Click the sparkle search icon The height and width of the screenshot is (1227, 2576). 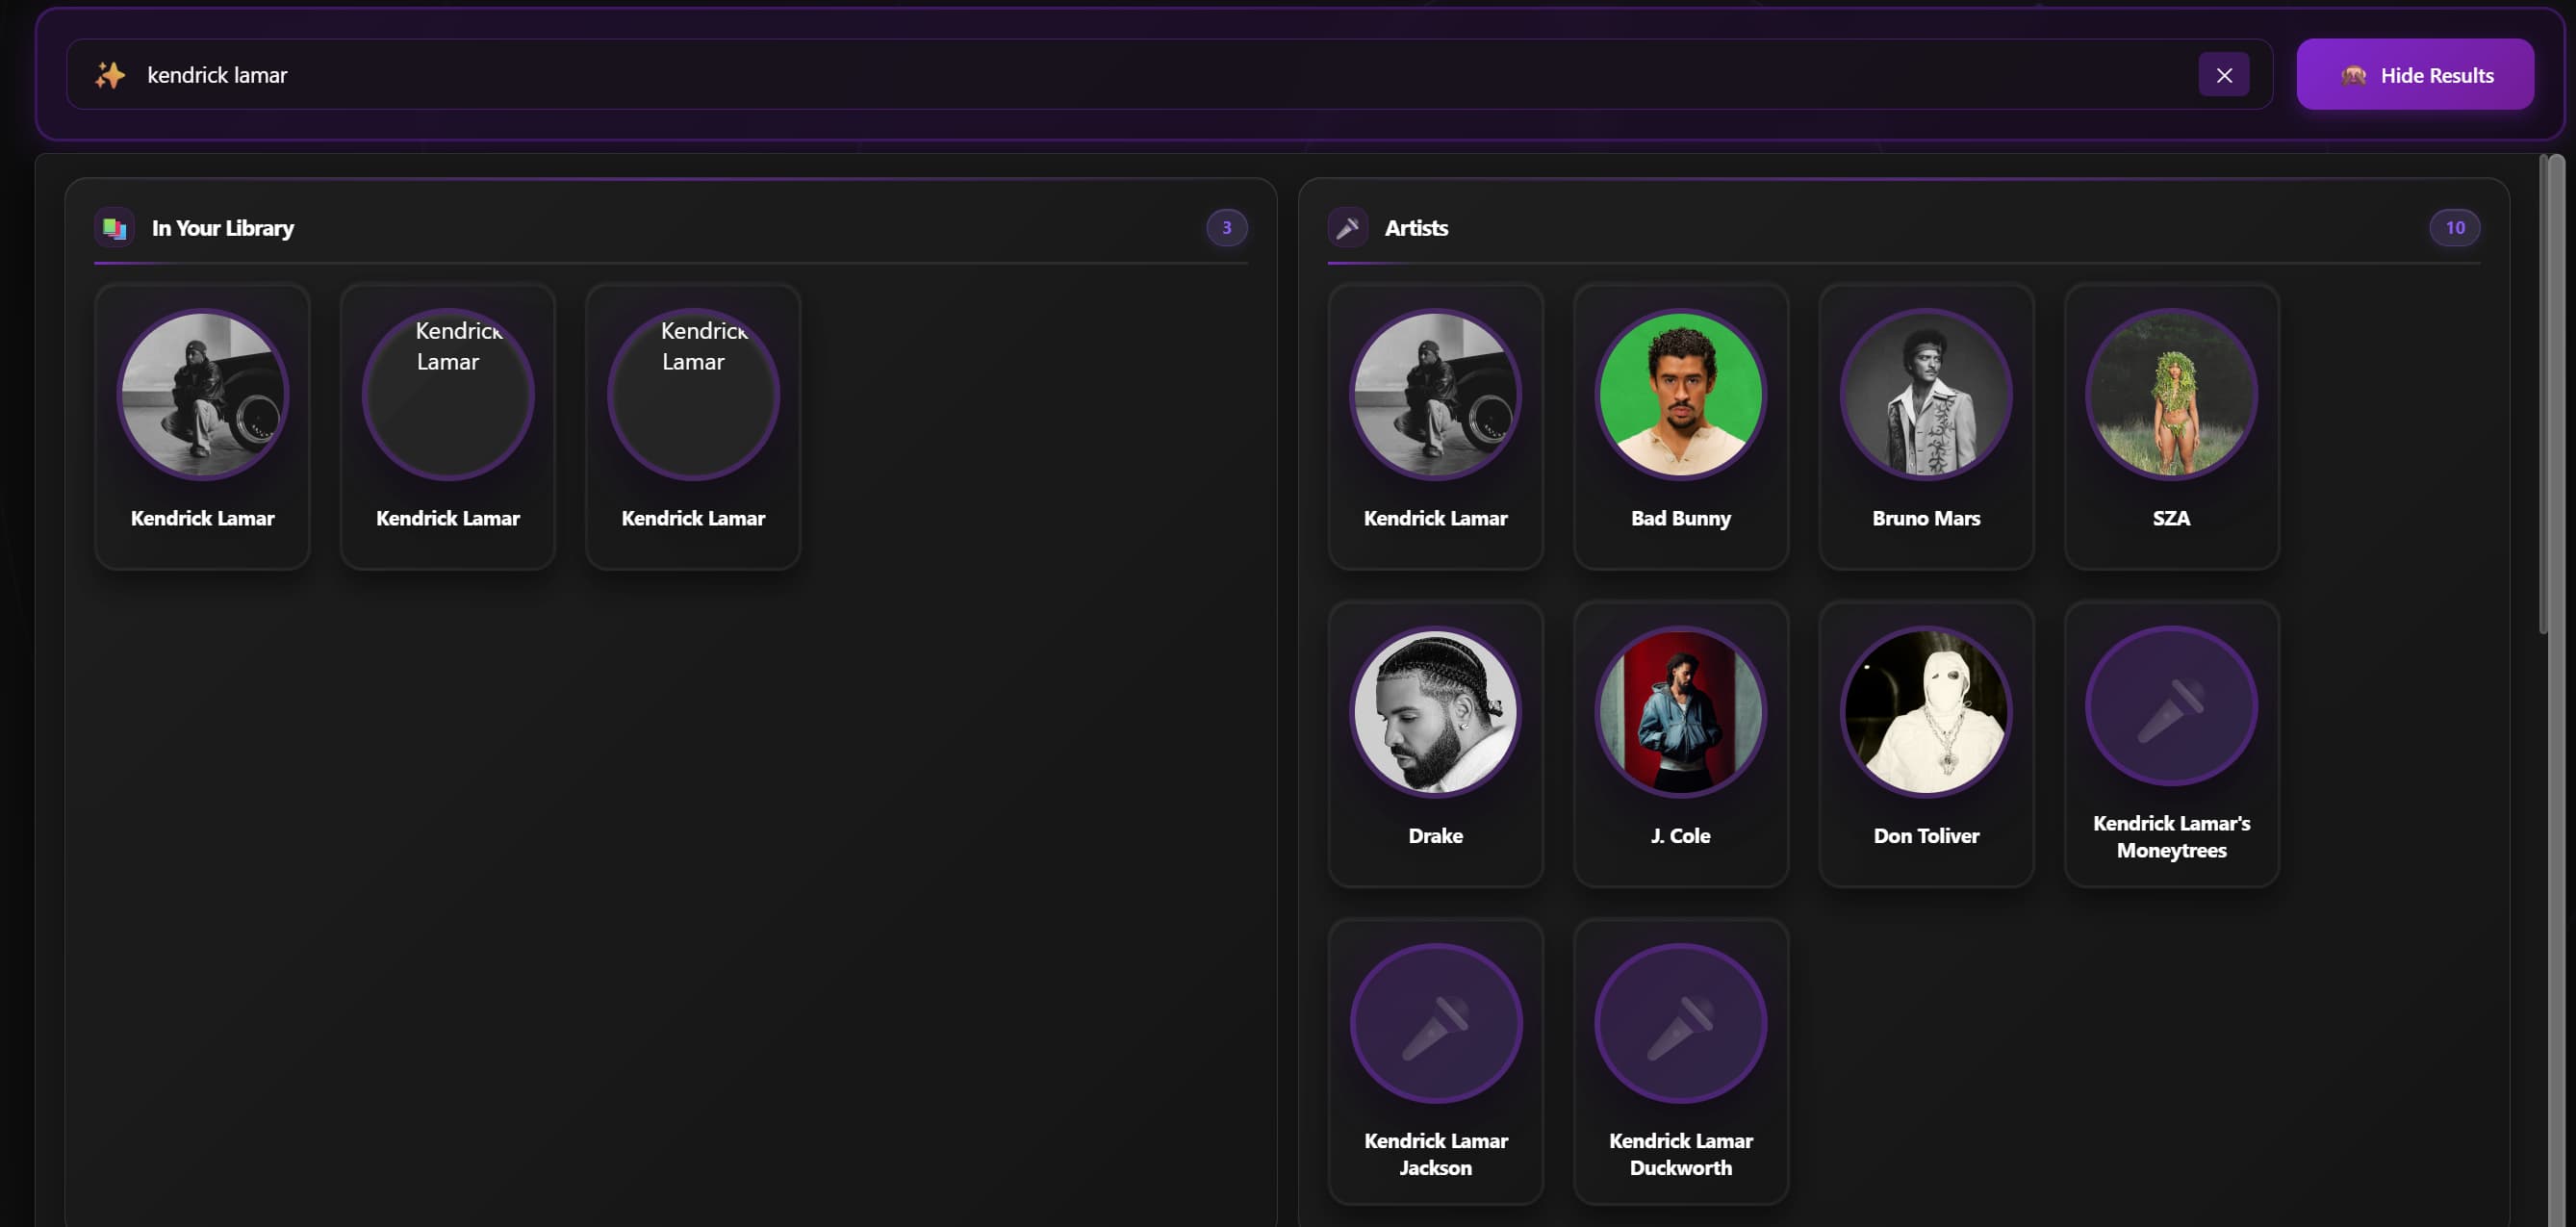110,75
